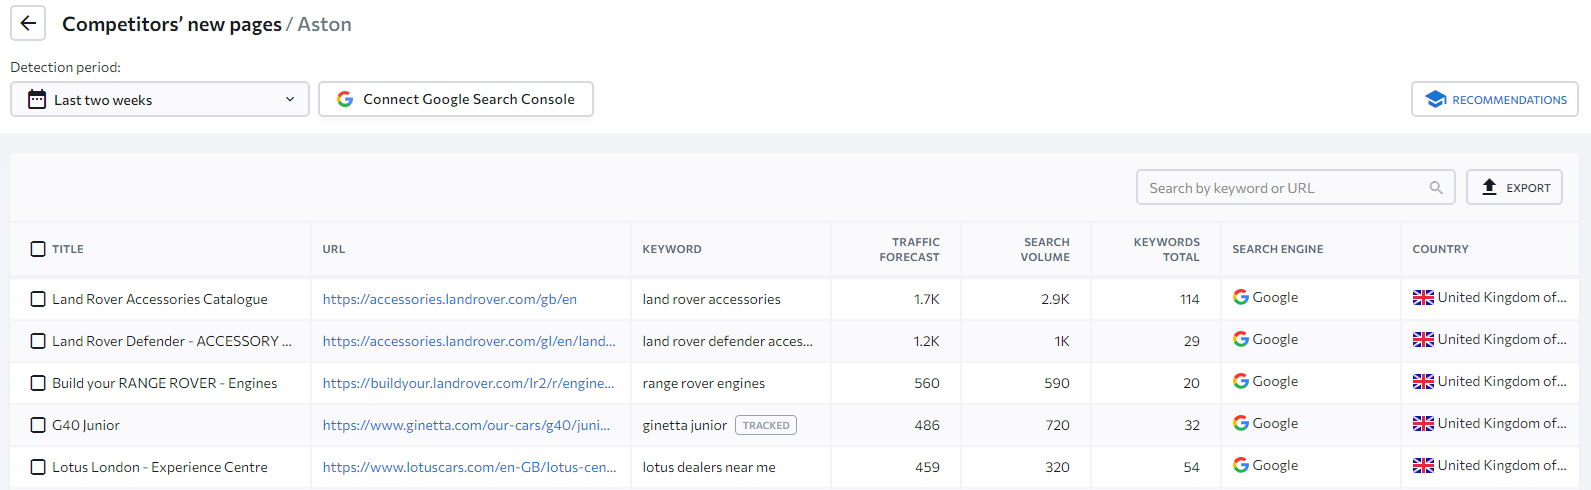Click the traffic forecast value 486
The width and height of the screenshot is (1591, 490).
pos(927,425)
